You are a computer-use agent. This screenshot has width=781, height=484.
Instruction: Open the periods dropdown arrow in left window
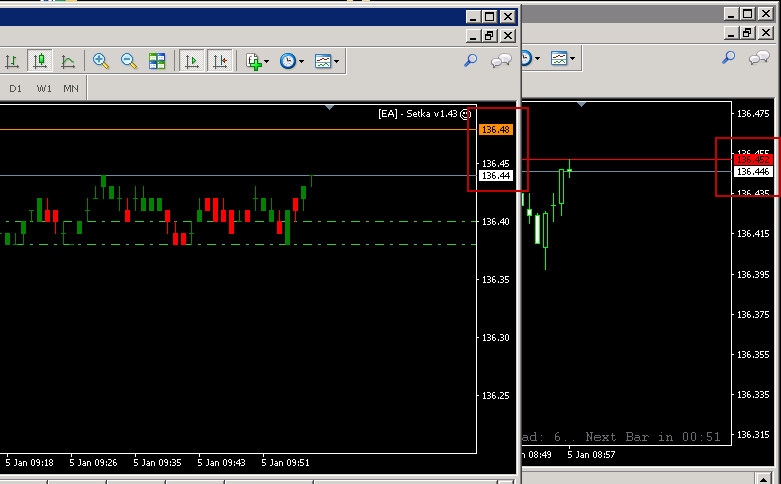(x=301, y=62)
